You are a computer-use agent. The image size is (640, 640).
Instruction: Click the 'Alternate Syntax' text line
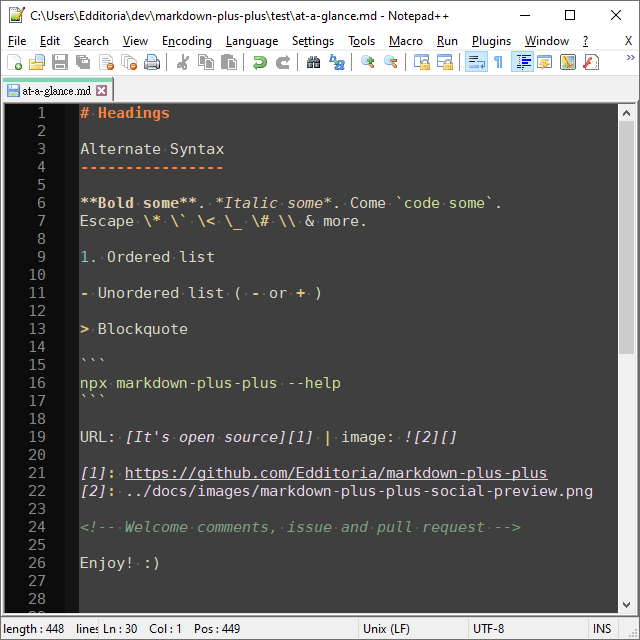click(152, 149)
